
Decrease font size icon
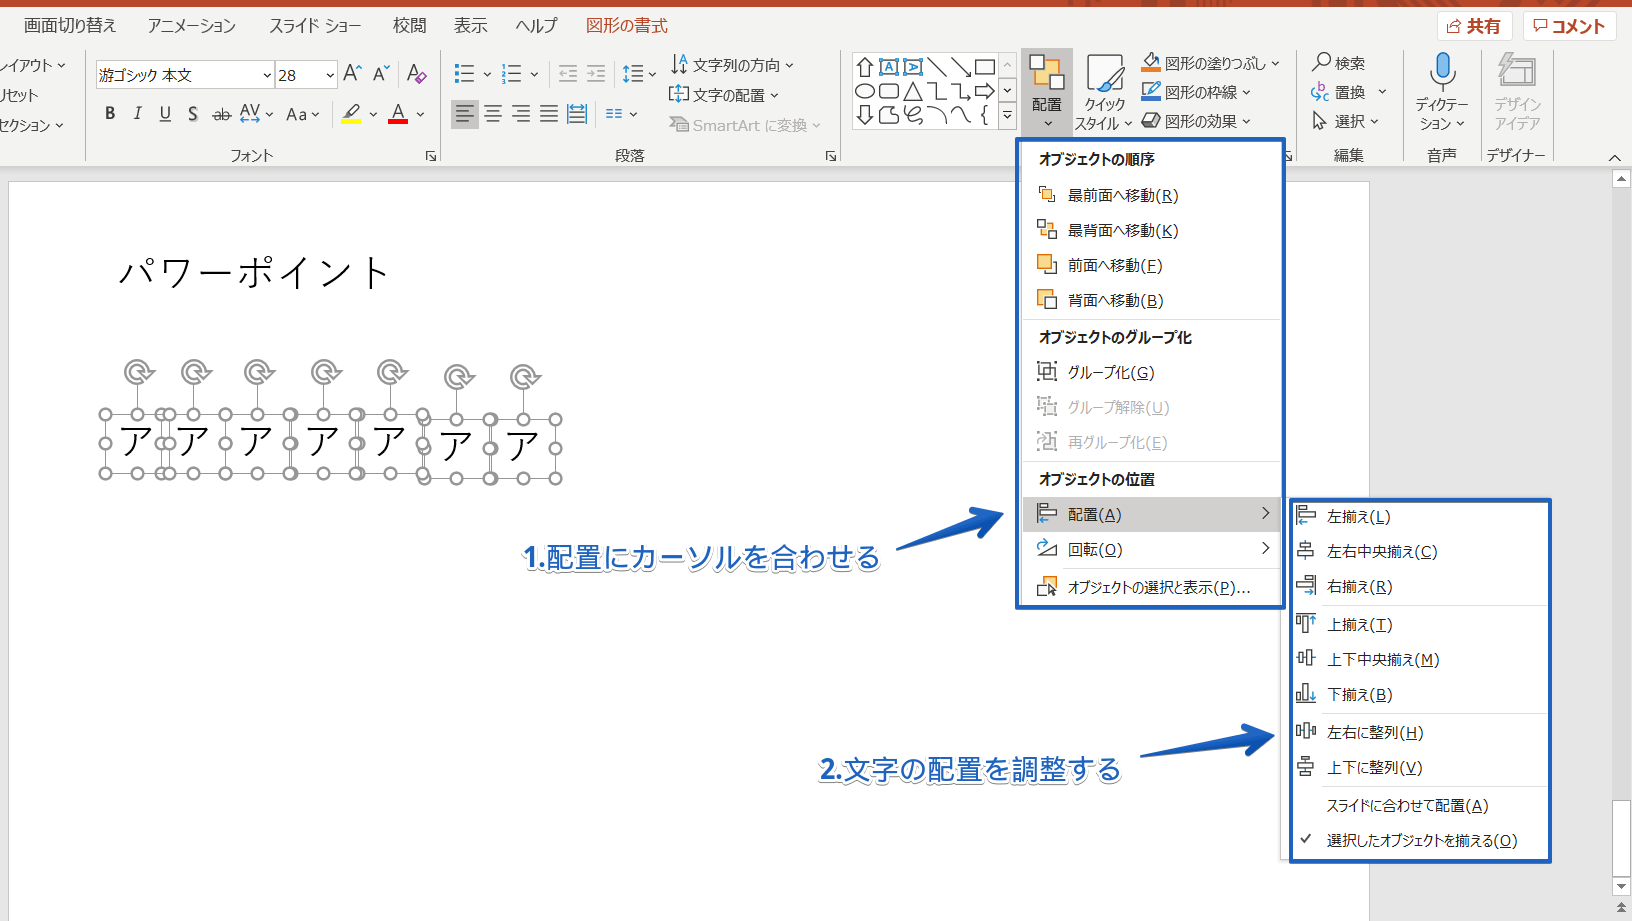click(381, 74)
